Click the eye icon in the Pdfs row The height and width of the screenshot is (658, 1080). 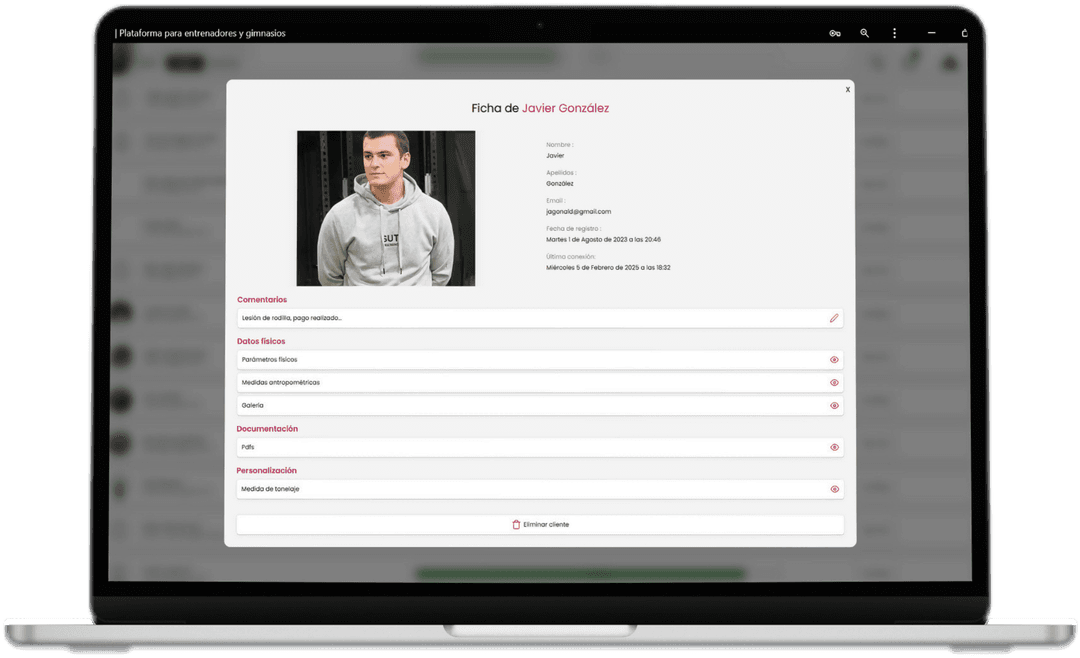(834, 447)
